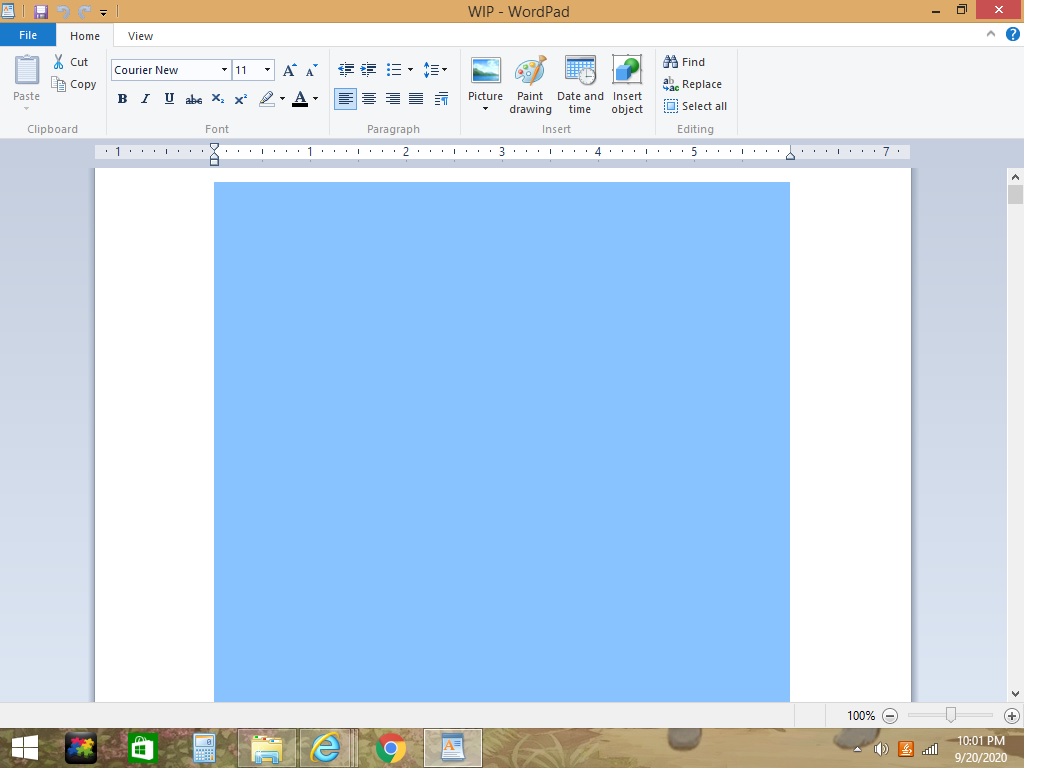Click the Courier New font name field
This screenshot has width=1043, height=782.
click(x=165, y=71)
